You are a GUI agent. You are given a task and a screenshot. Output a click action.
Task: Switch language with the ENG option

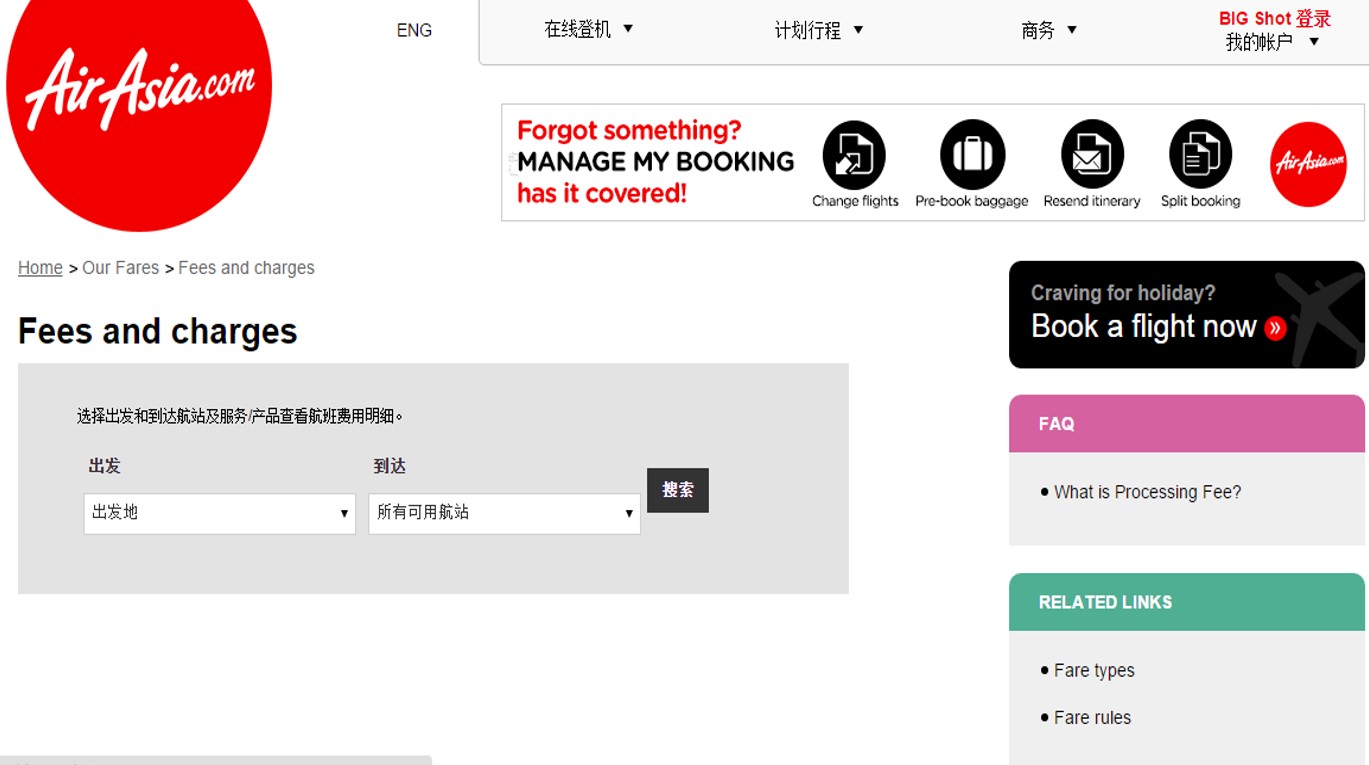tap(414, 30)
